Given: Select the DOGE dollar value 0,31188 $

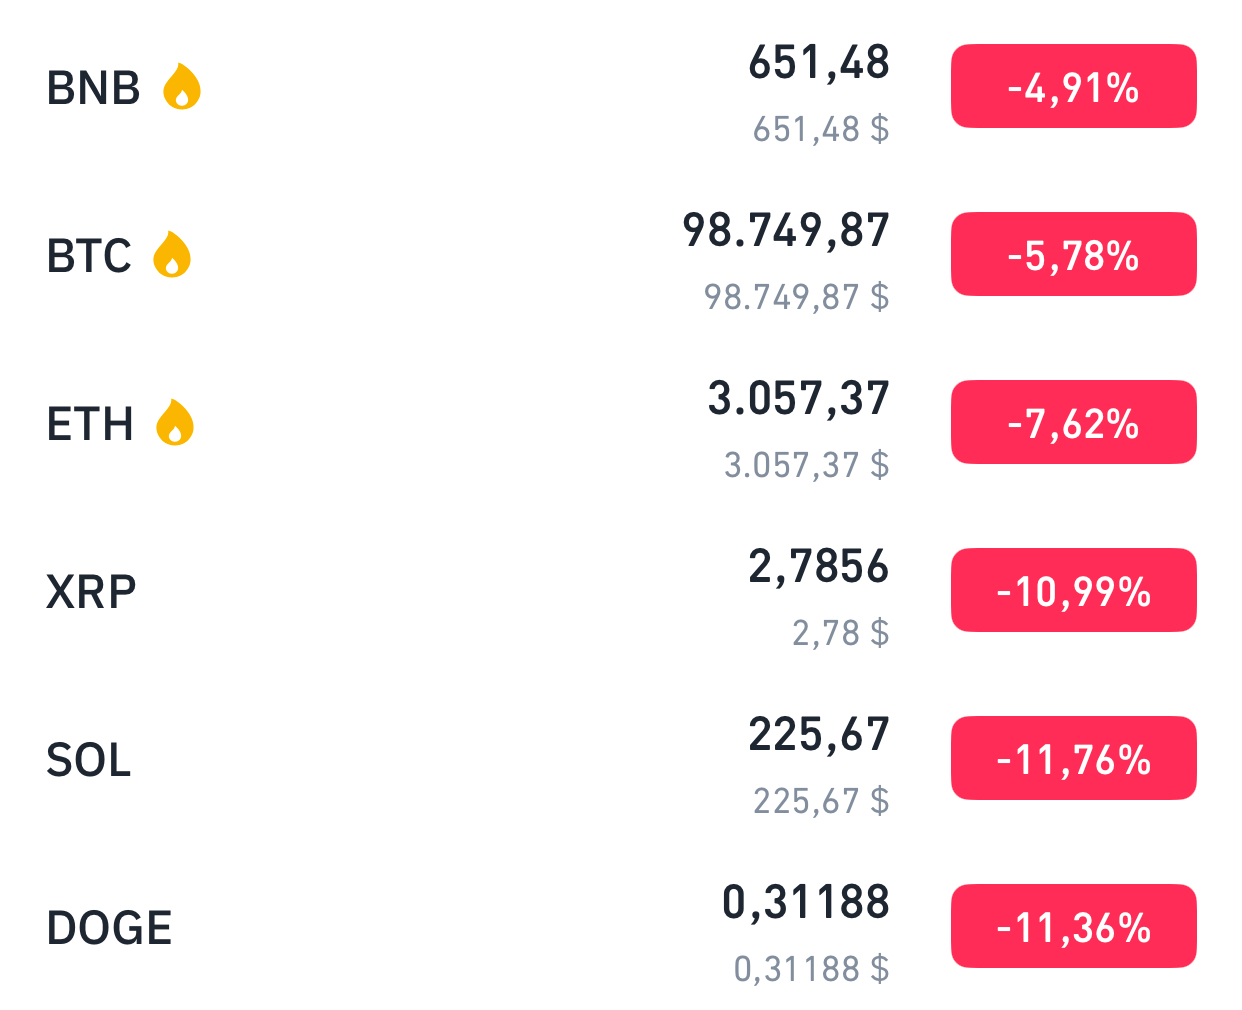Looking at the screenshot, I should [811, 969].
